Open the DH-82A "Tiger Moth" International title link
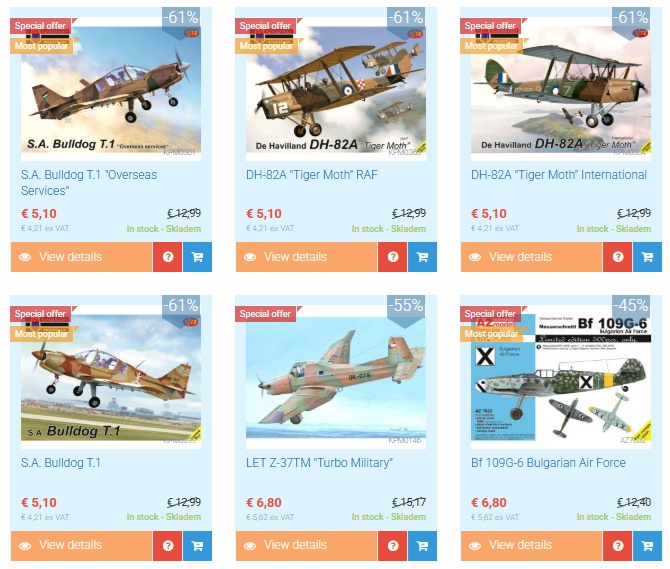This screenshot has height=569, width=670. tap(559, 175)
